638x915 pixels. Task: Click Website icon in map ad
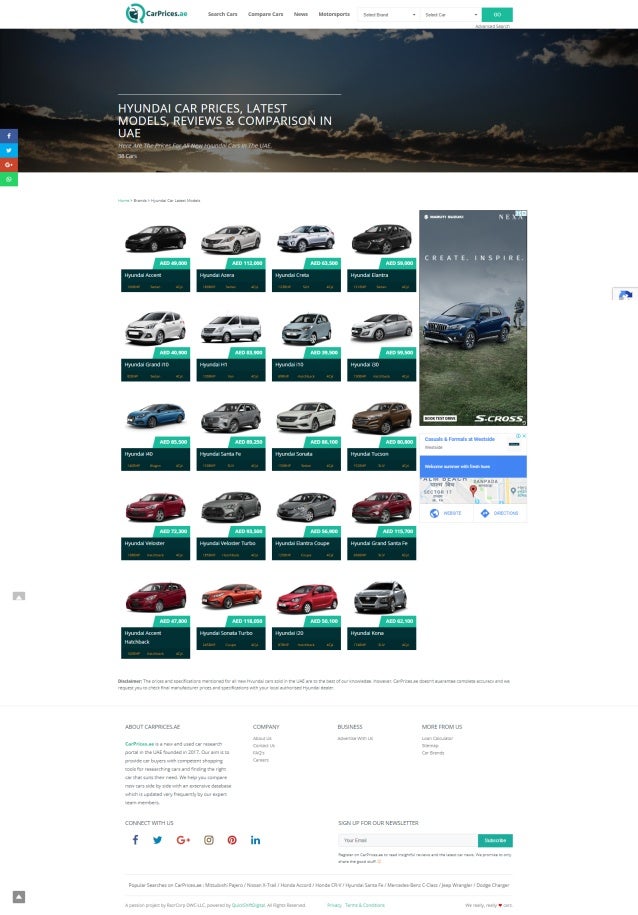pos(434,513)
